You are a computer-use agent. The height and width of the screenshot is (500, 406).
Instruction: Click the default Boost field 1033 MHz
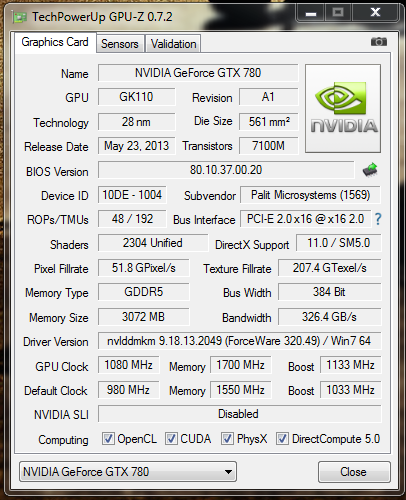(351, 390)
